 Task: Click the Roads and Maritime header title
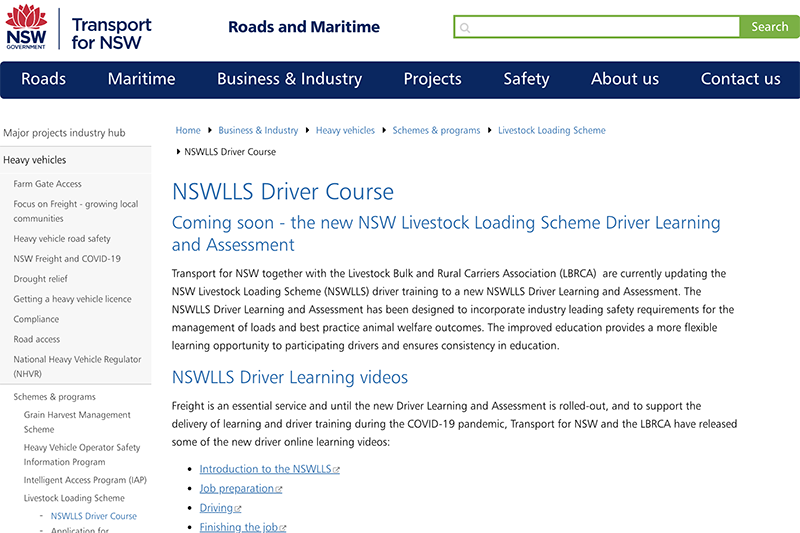pyautogui.click(x=304, y=27)
